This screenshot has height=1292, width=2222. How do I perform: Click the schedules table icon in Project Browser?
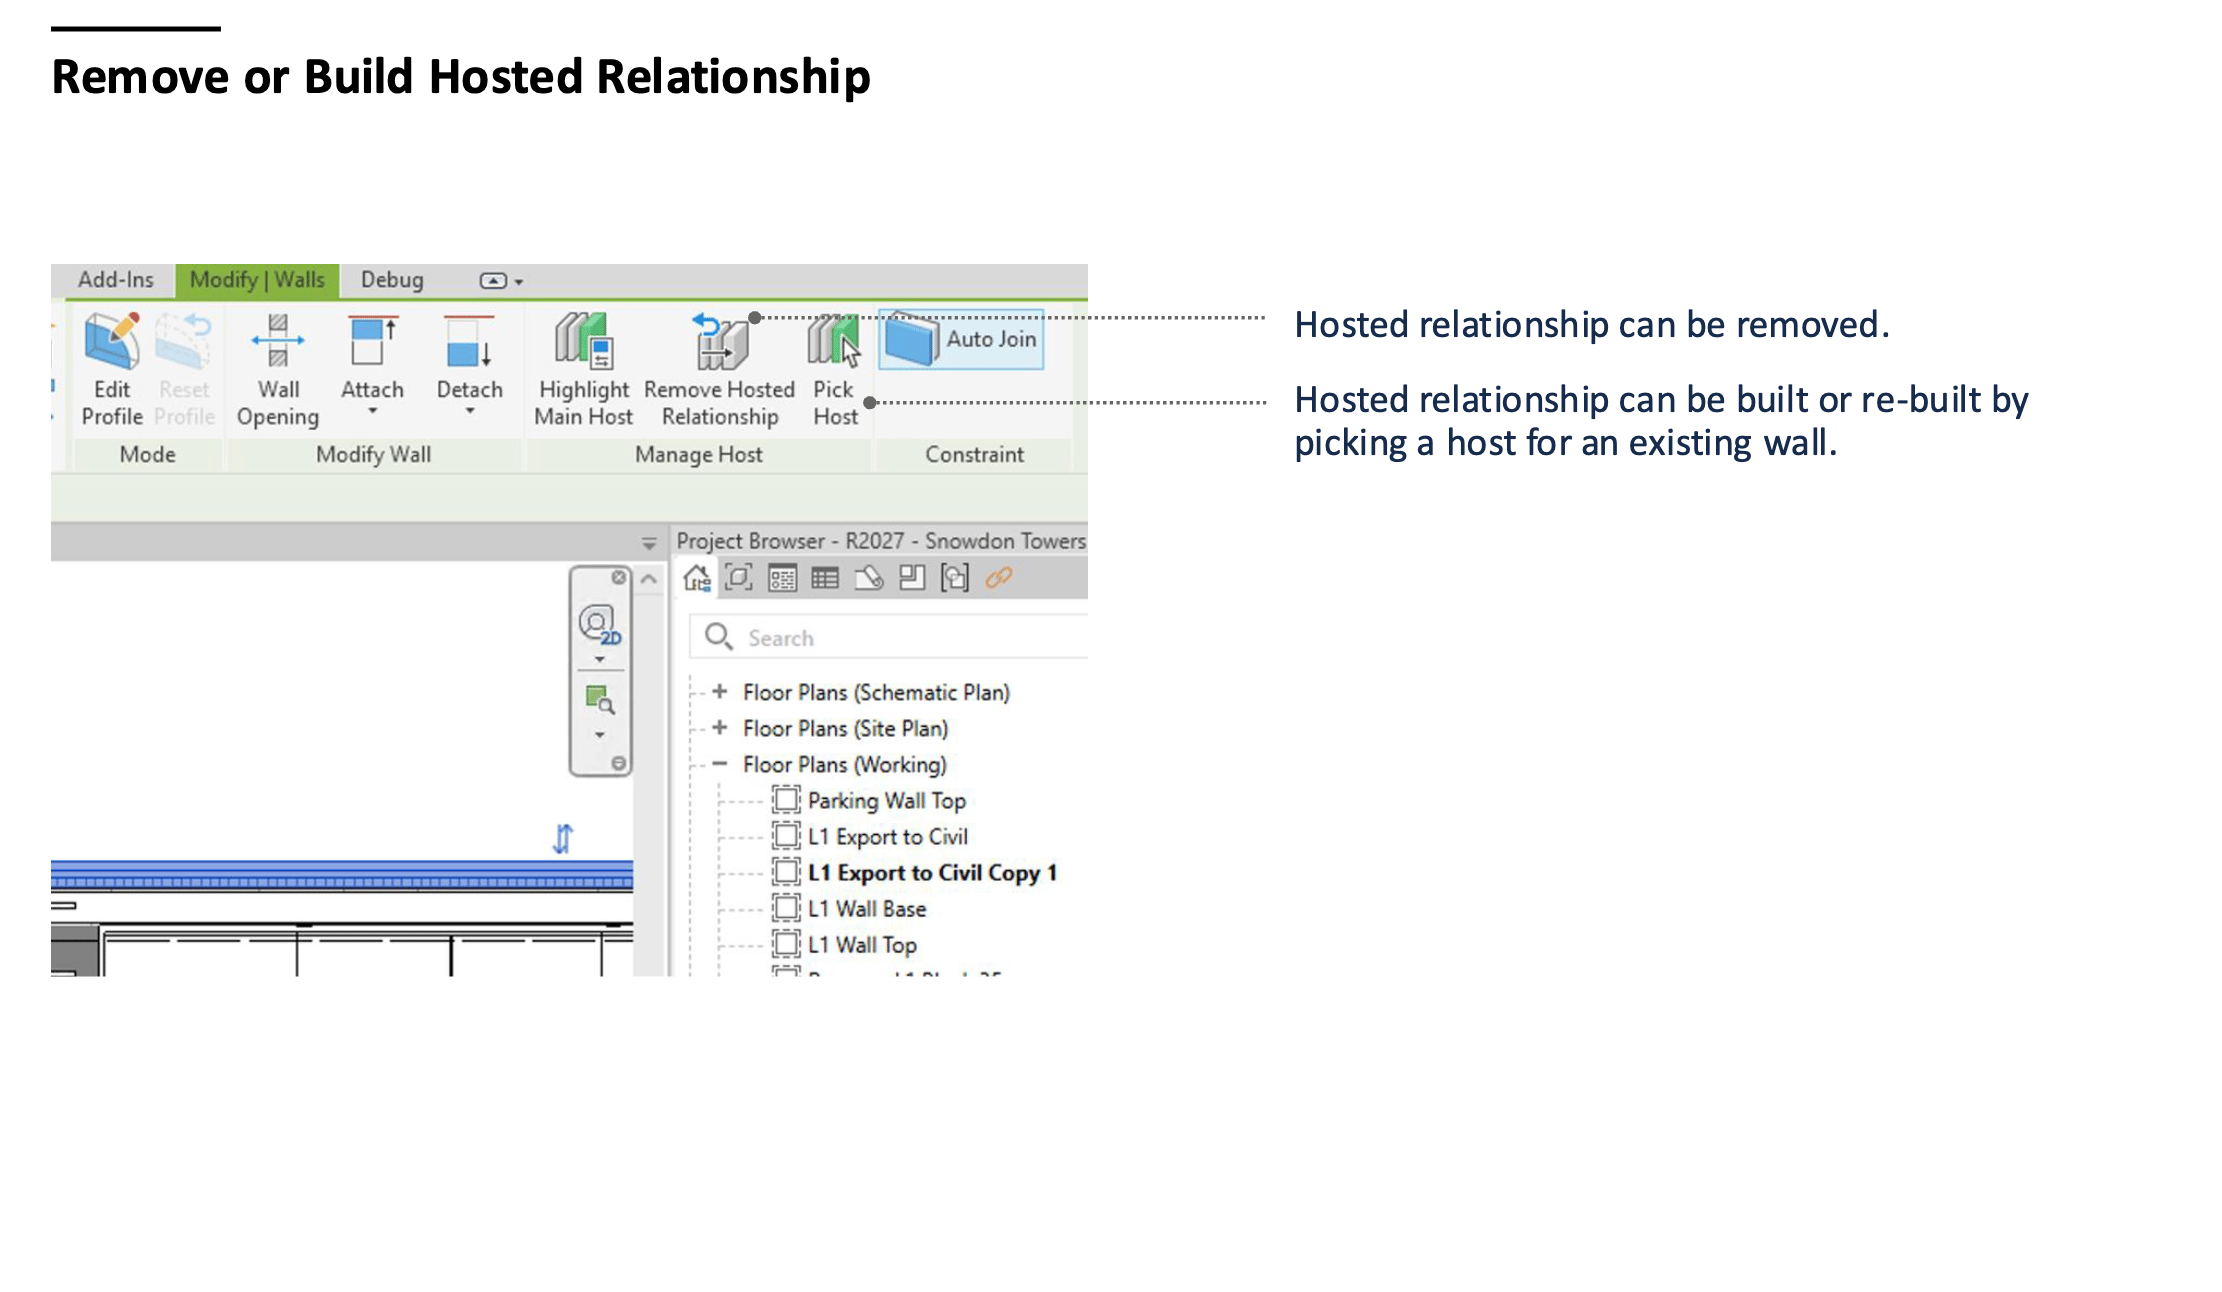point(825,578)
